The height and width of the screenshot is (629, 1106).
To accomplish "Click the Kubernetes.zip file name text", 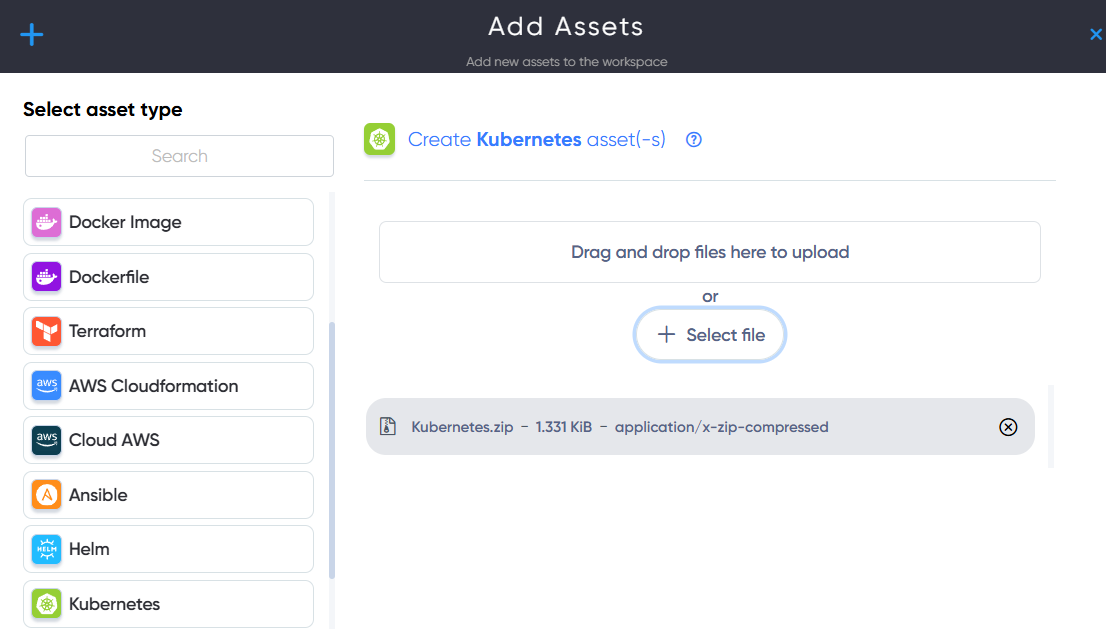I will (x=462, y=427).
